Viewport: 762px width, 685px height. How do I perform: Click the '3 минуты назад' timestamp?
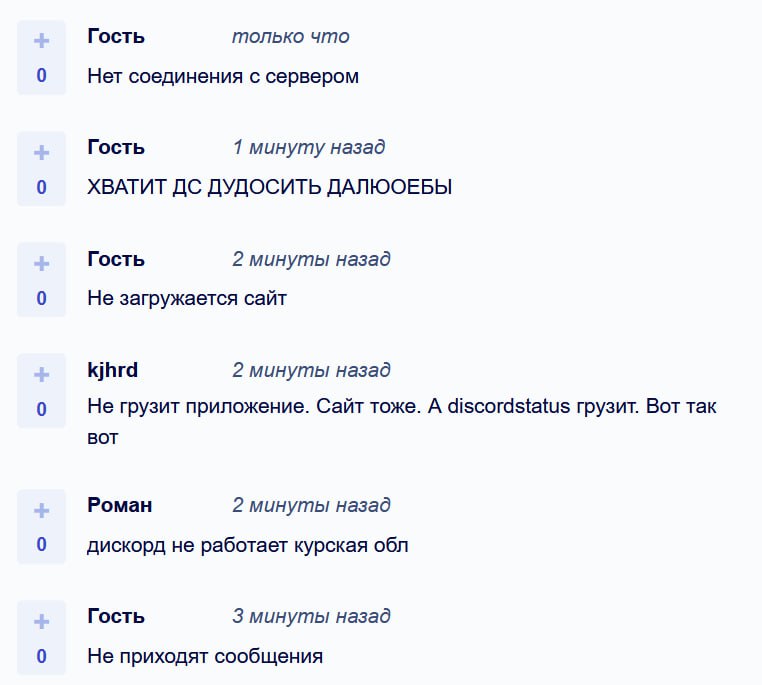click(x=311, y=616)
